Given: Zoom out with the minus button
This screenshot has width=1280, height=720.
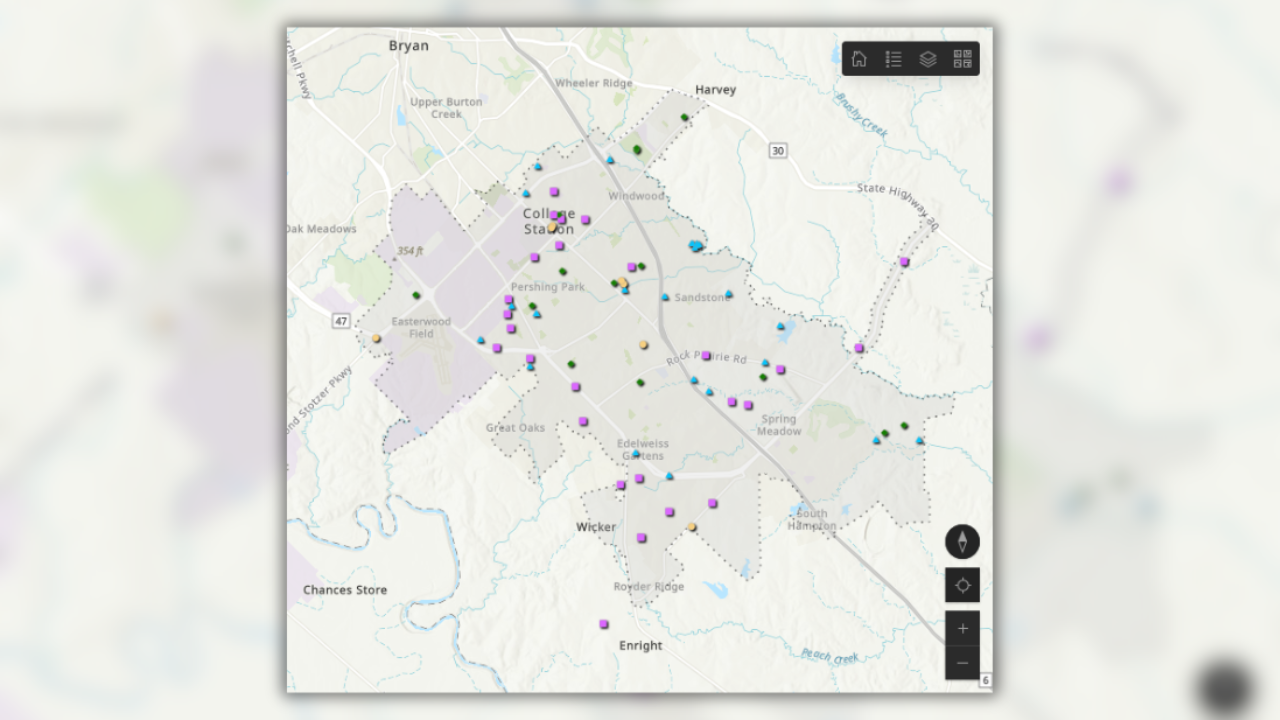Looking at the screenshot, I should click(962, 663).
